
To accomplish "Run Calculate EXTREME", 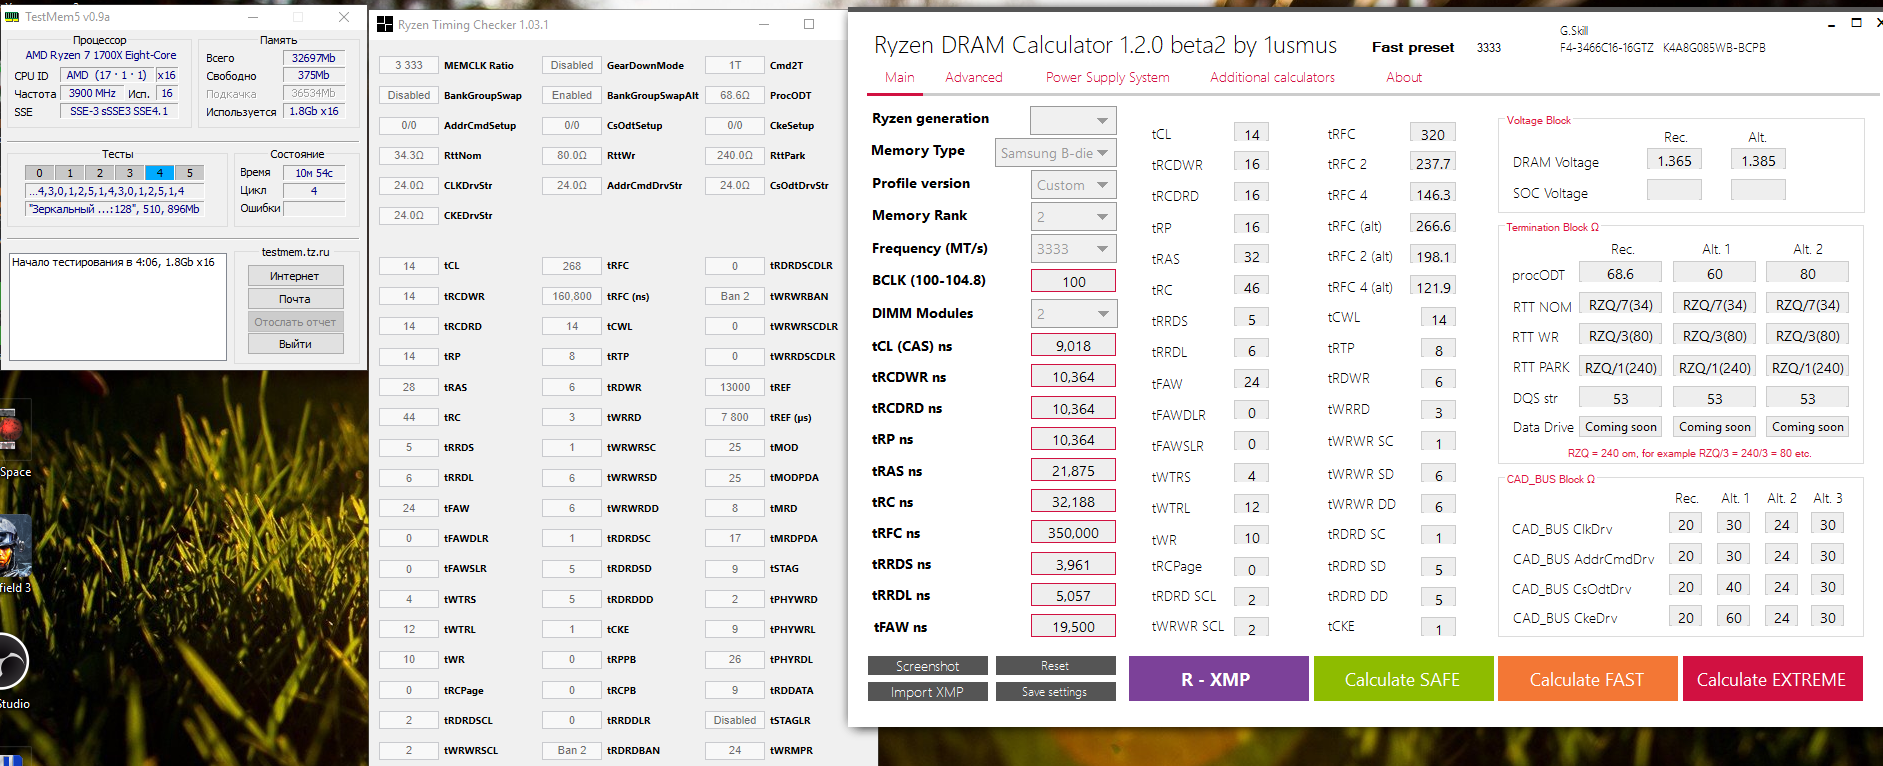I will (1772, 679).
